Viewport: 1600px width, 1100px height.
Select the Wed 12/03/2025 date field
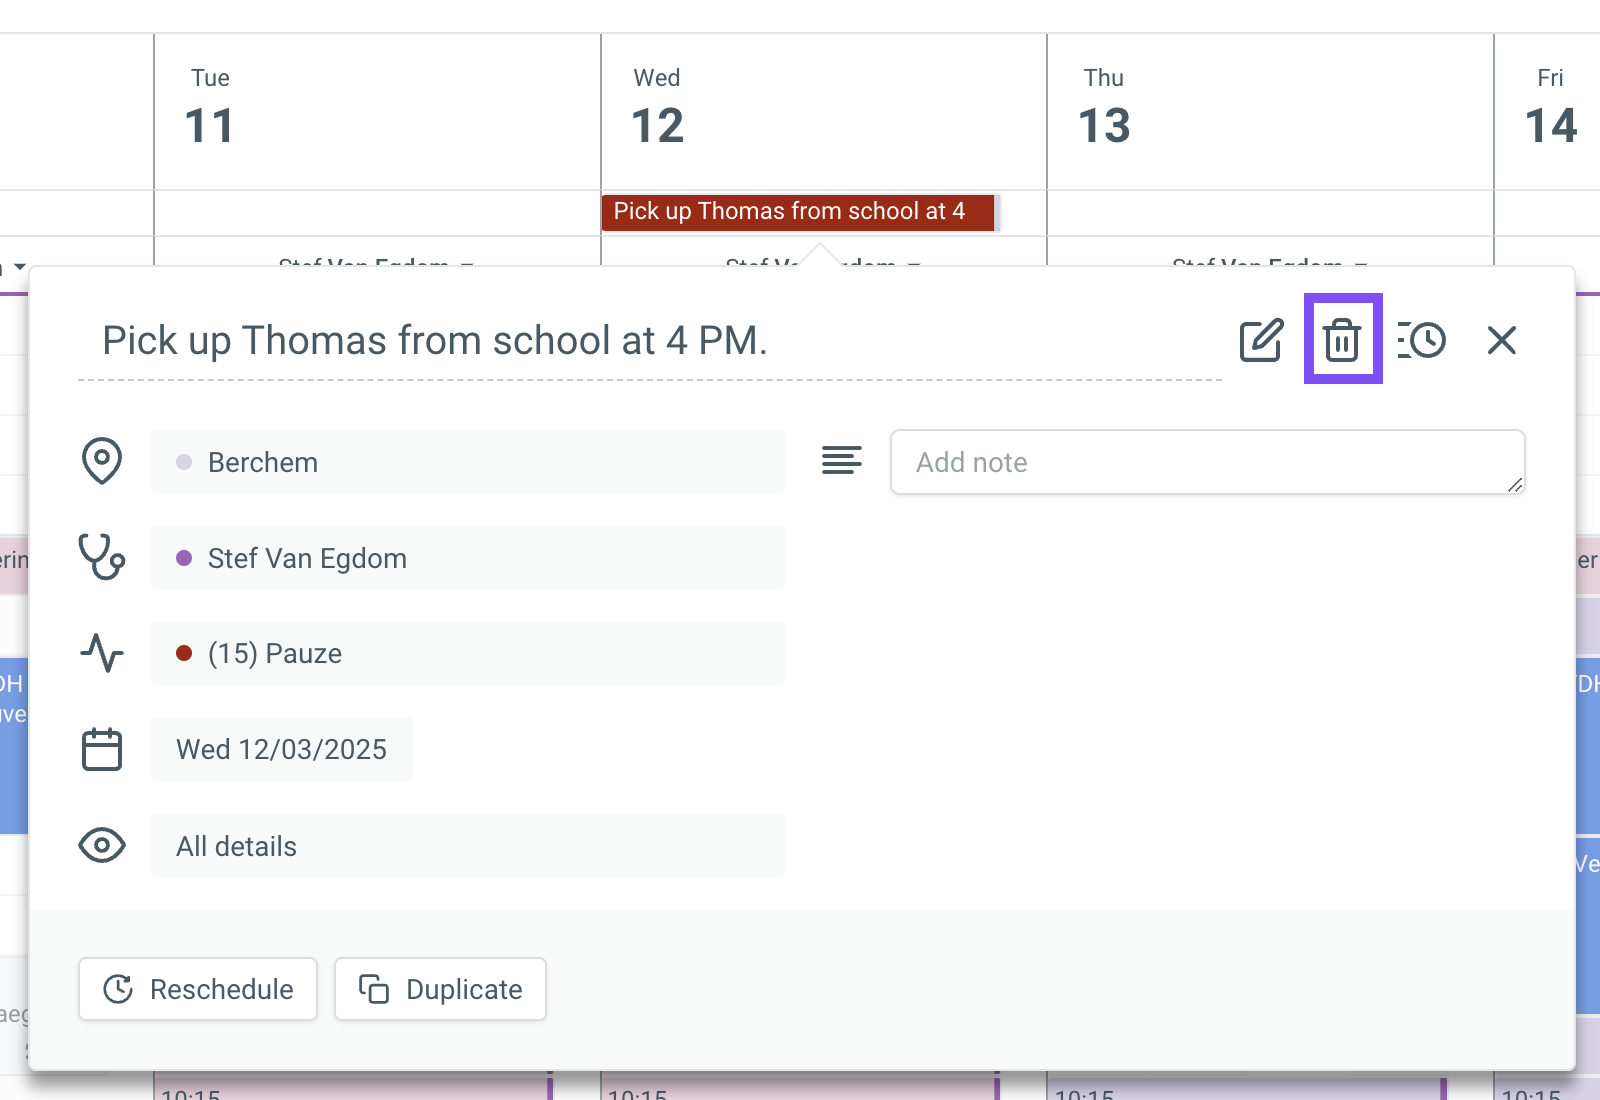(x=282, y=750)
